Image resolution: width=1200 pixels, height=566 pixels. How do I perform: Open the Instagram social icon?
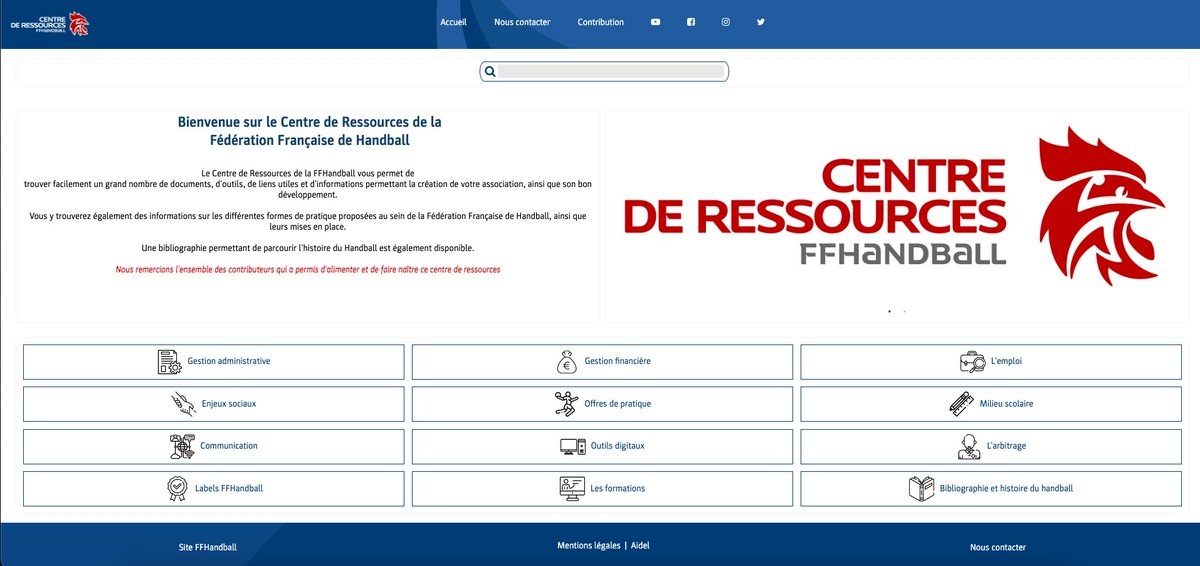pyautogui.click(x=726, y=22)
